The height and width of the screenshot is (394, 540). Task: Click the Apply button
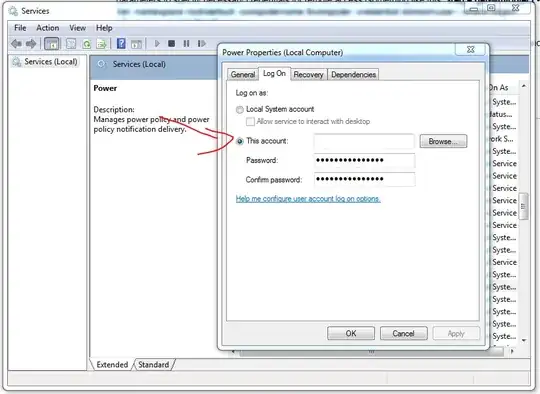[x=456, y=333]
